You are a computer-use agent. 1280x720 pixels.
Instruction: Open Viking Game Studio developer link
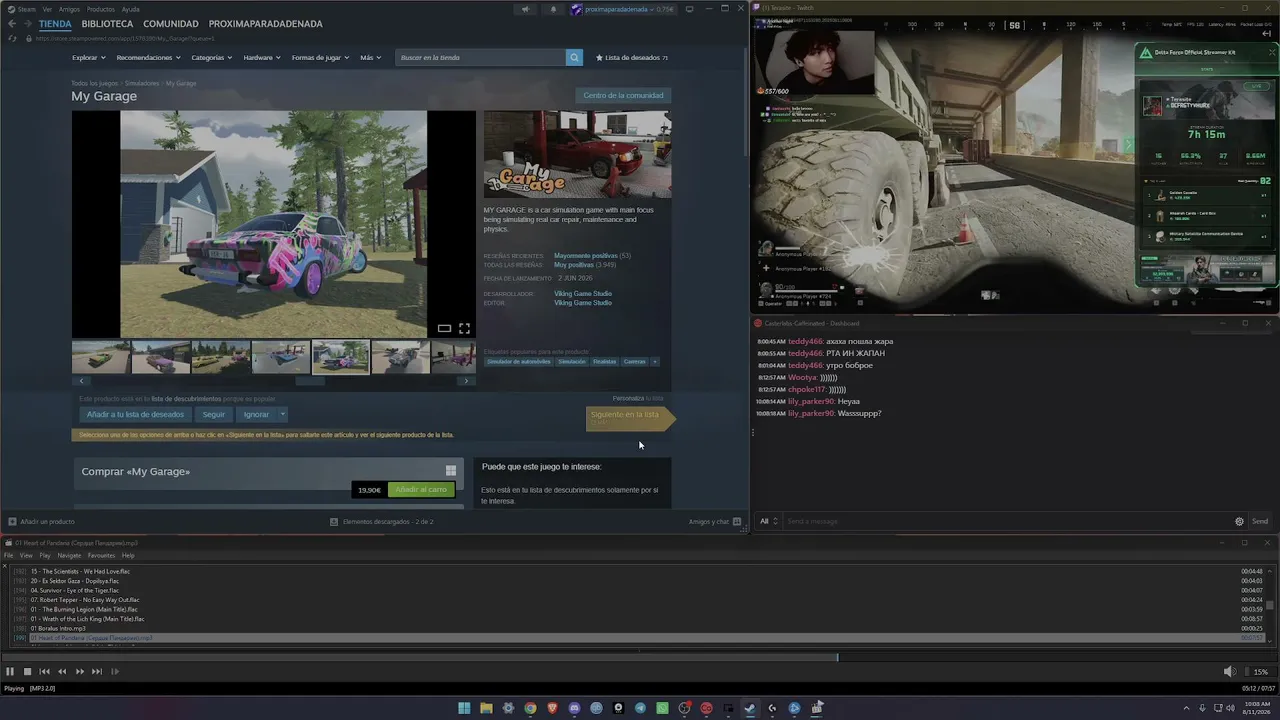click(583, 294)
